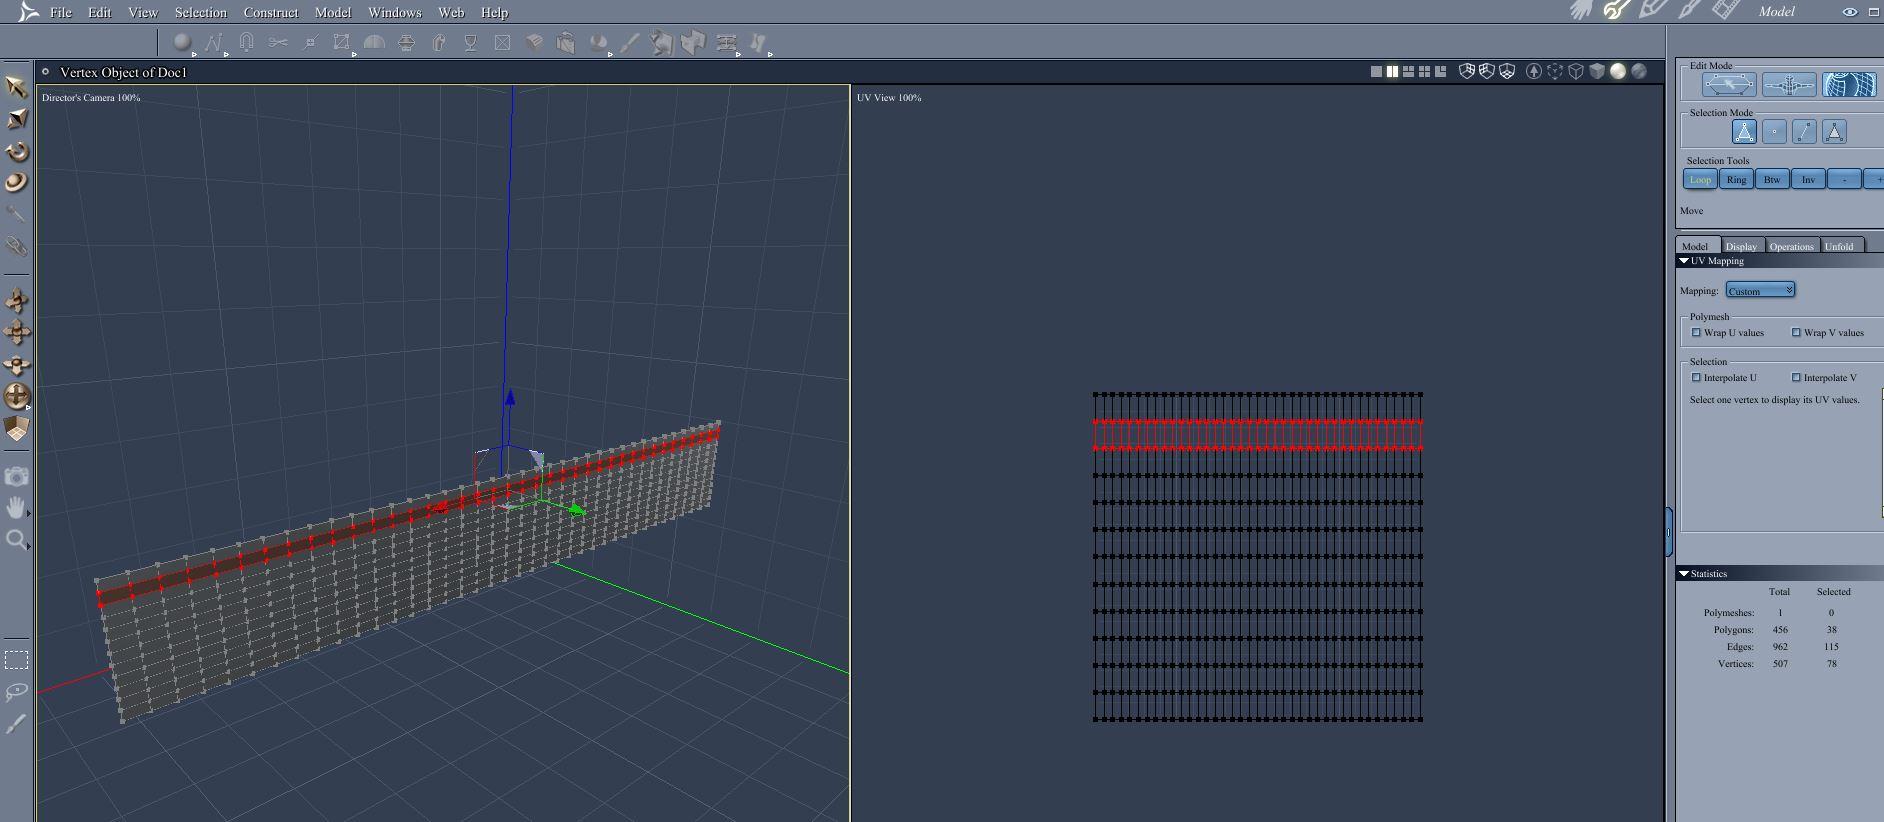Click the Ring selection button
1884x822 pixels.
[x=1736, y=180]
